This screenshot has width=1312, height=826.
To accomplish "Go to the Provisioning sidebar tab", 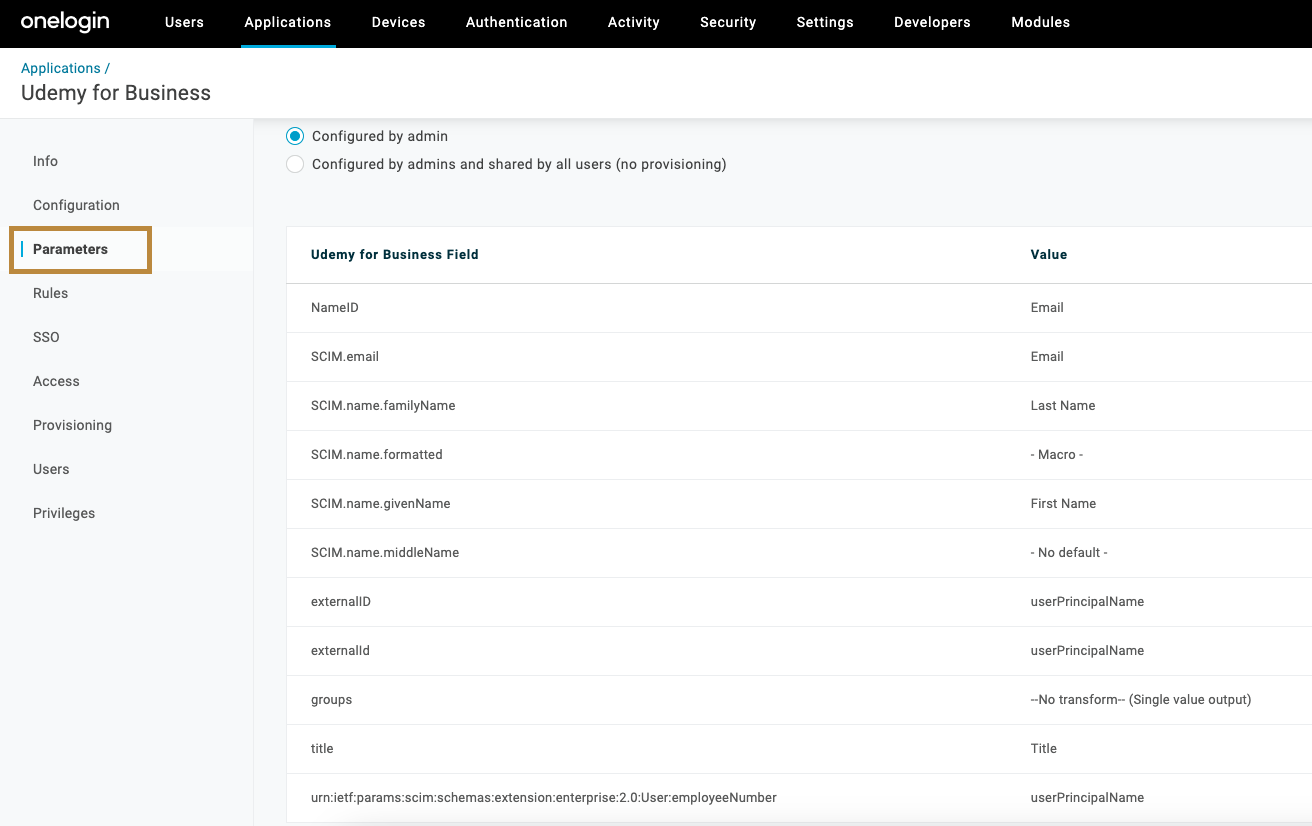I will click(72, 425).
